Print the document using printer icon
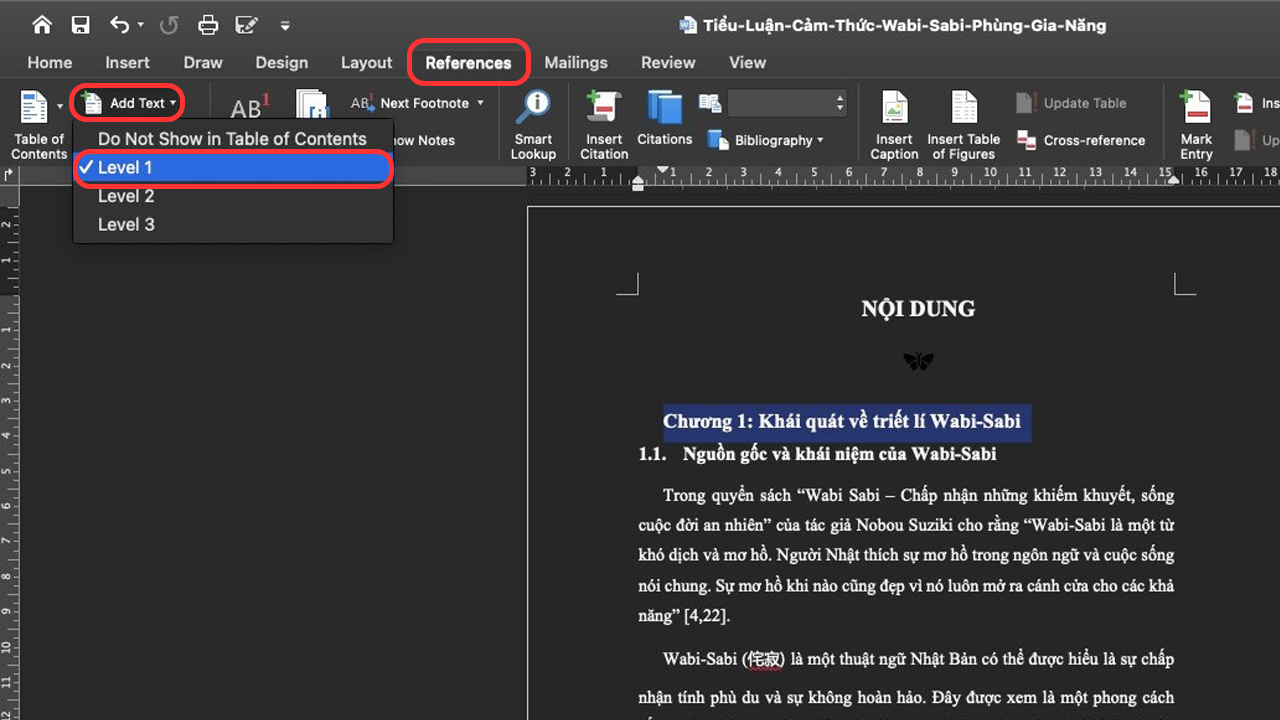1280x720 pixels. [x=208, y=25]
